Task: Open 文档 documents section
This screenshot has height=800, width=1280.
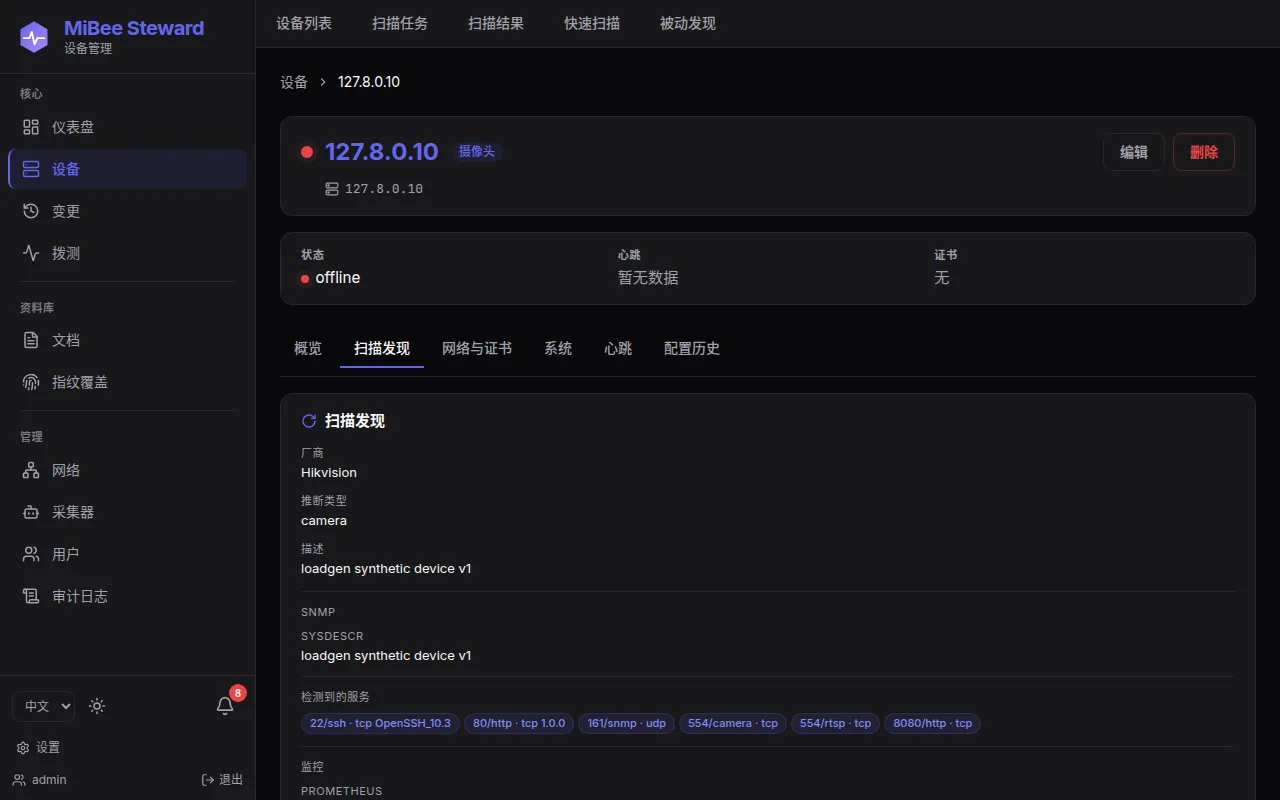Action: tap(127, 340)
